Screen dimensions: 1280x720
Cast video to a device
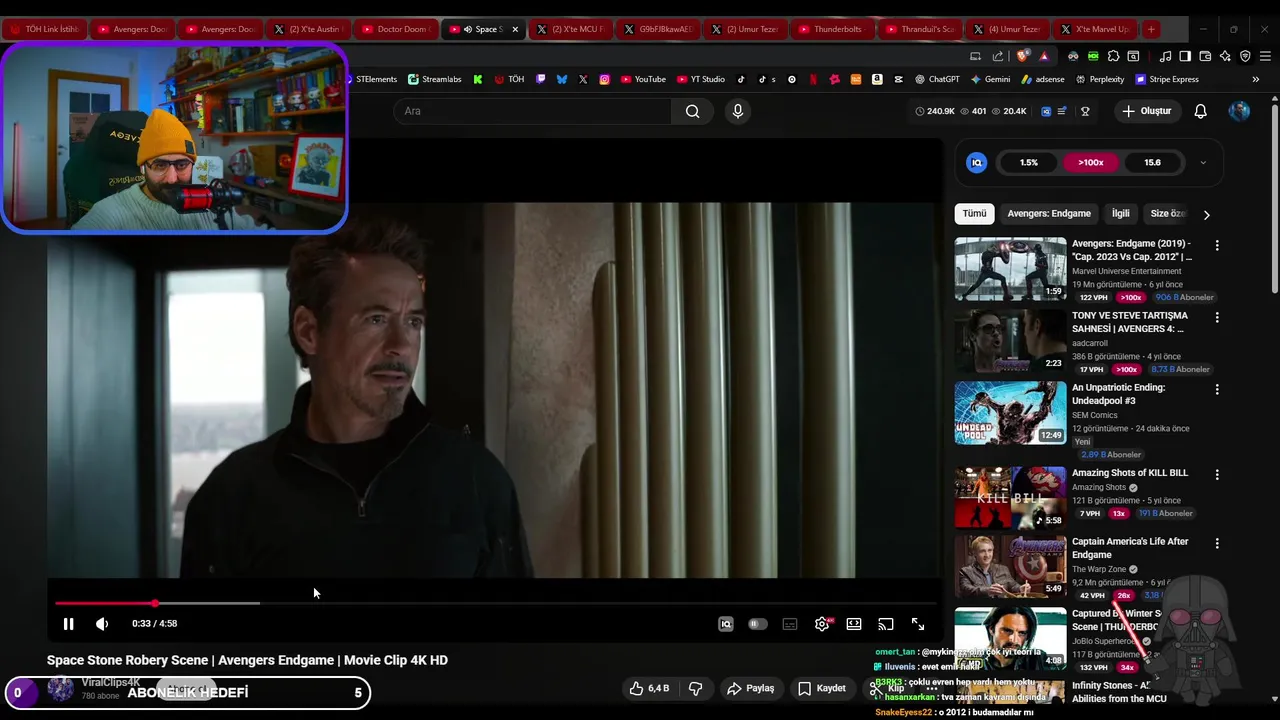tap(886, 624)
